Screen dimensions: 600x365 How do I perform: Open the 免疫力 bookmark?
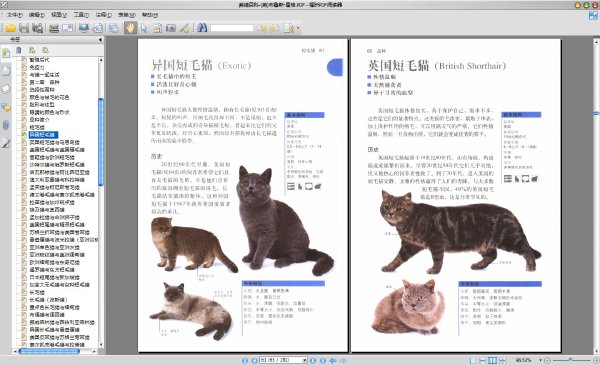tap(37, 67)
